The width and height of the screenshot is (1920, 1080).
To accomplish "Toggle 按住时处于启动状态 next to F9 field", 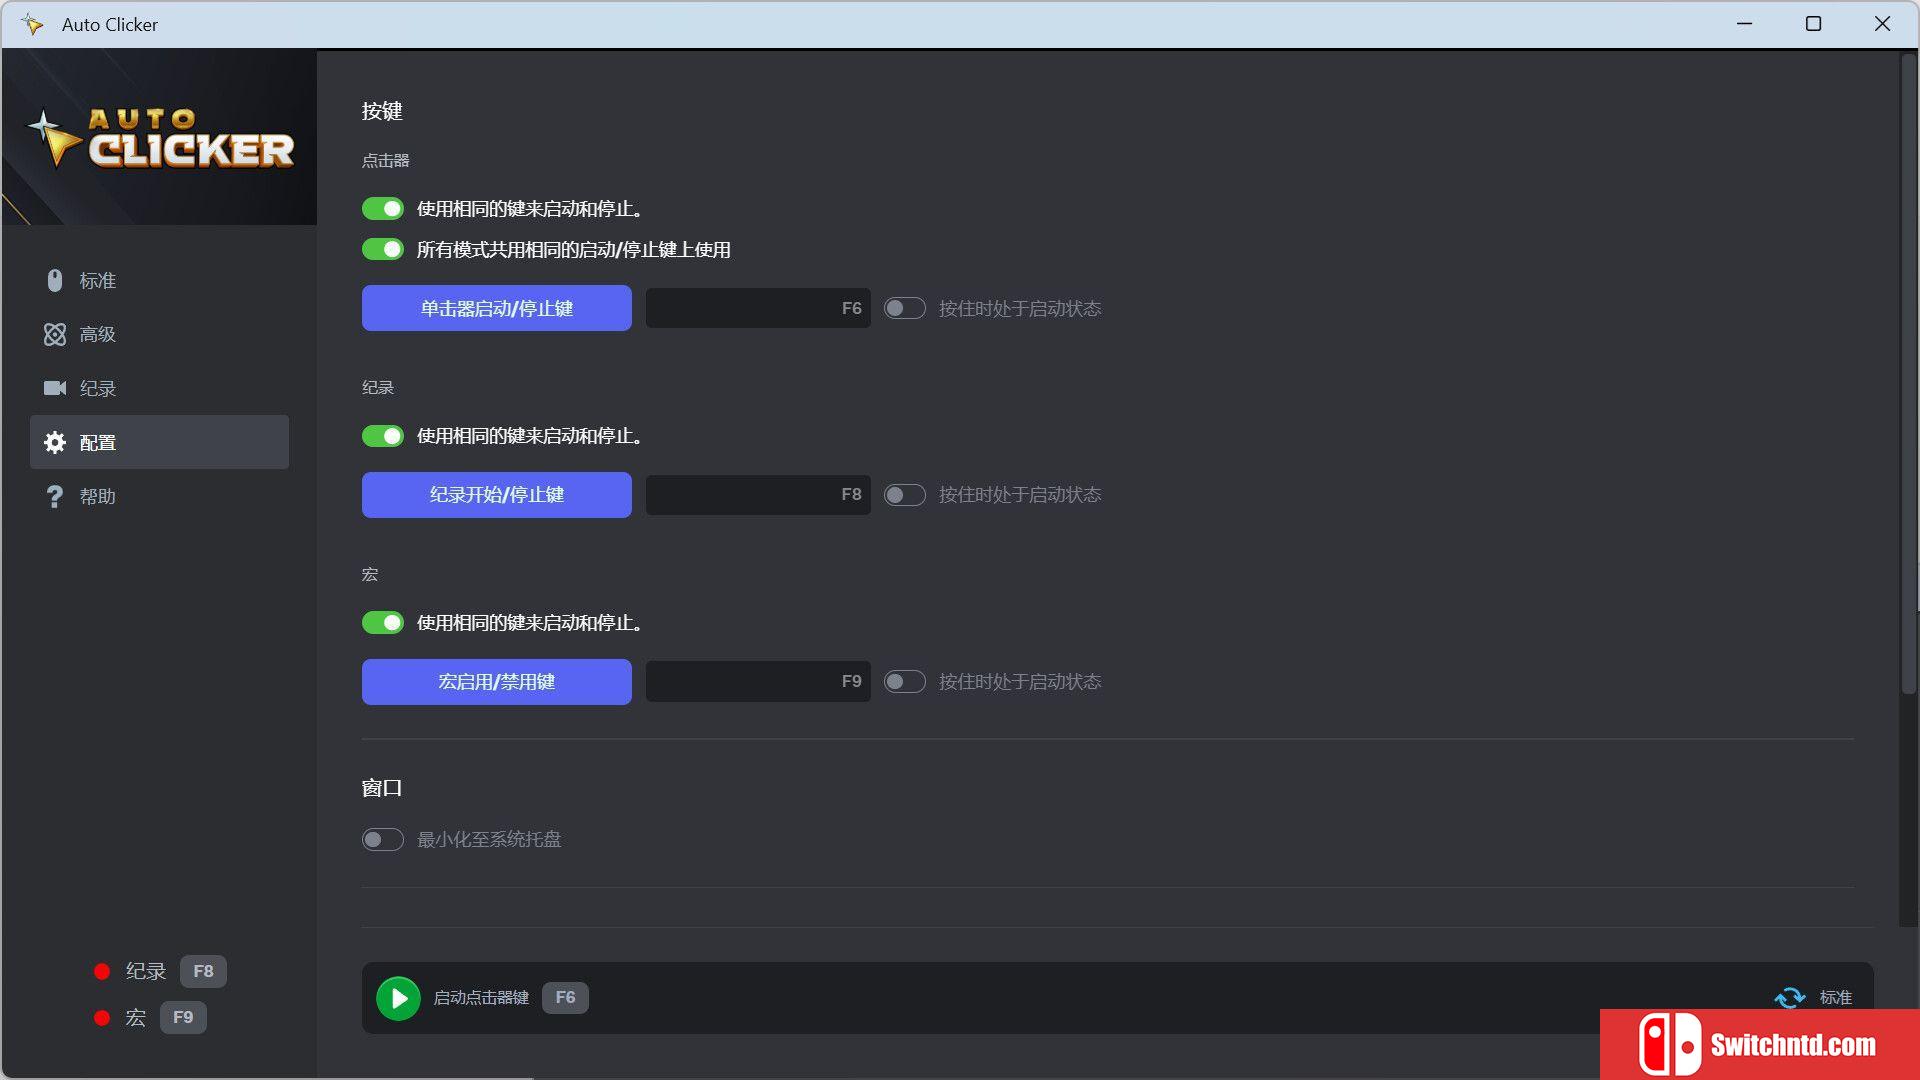I will [x=905, y=682].
